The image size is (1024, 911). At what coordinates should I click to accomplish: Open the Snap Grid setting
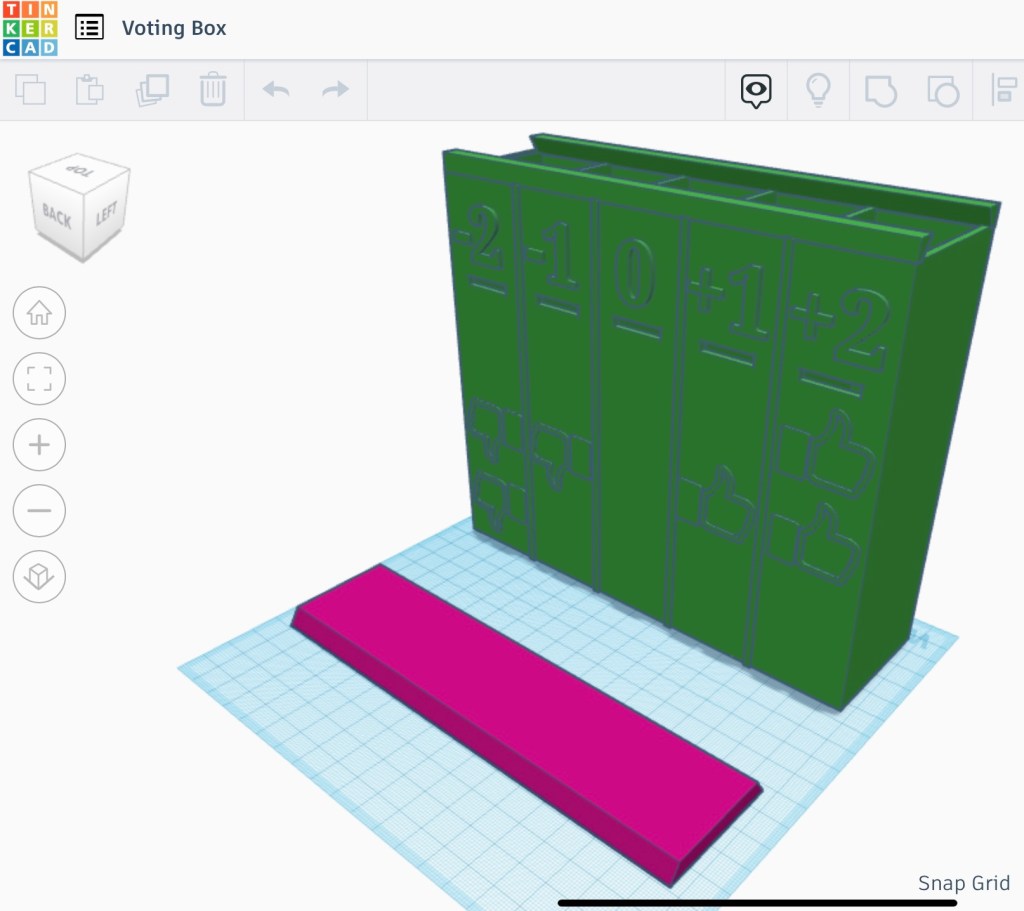coord(963,883)
